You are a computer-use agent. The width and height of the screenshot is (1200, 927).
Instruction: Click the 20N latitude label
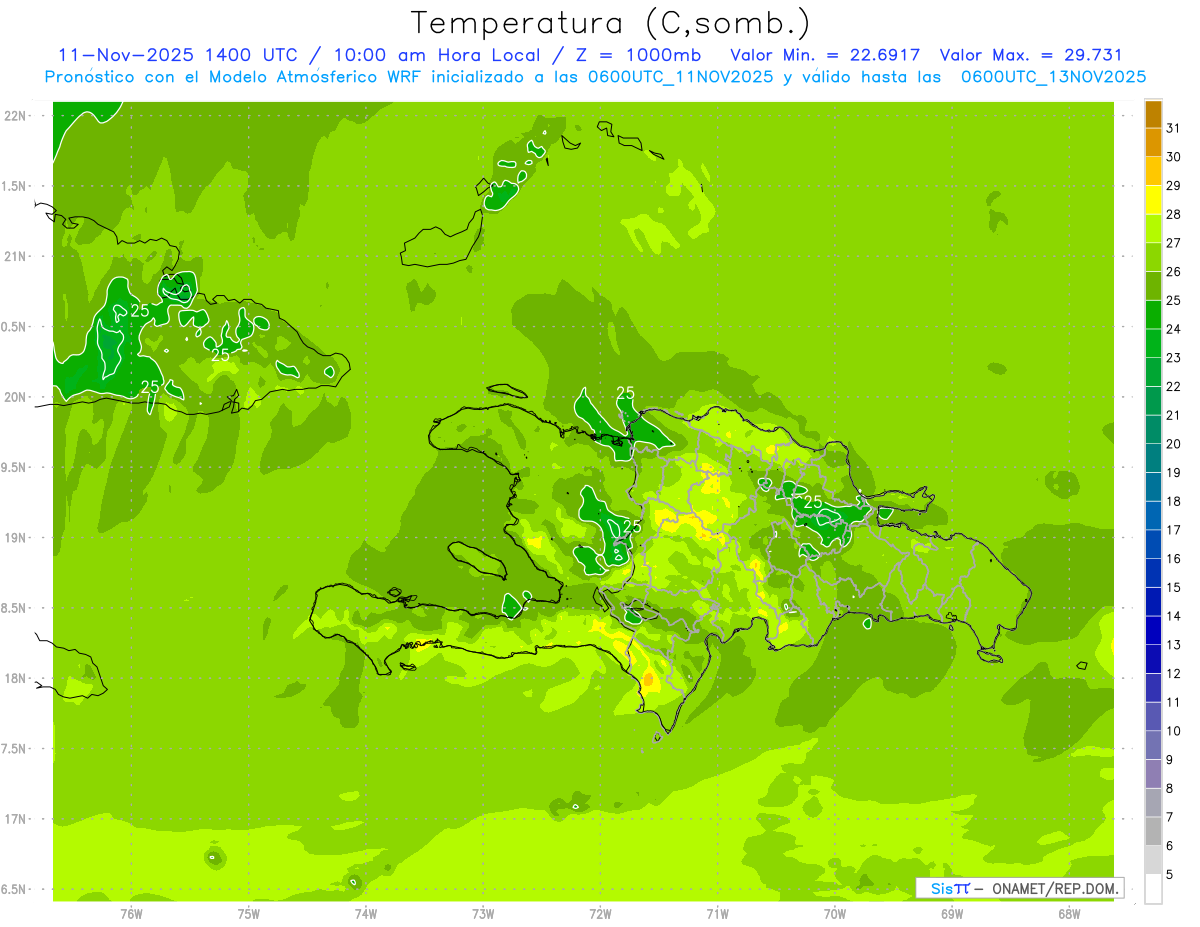[x=14, y=397]
